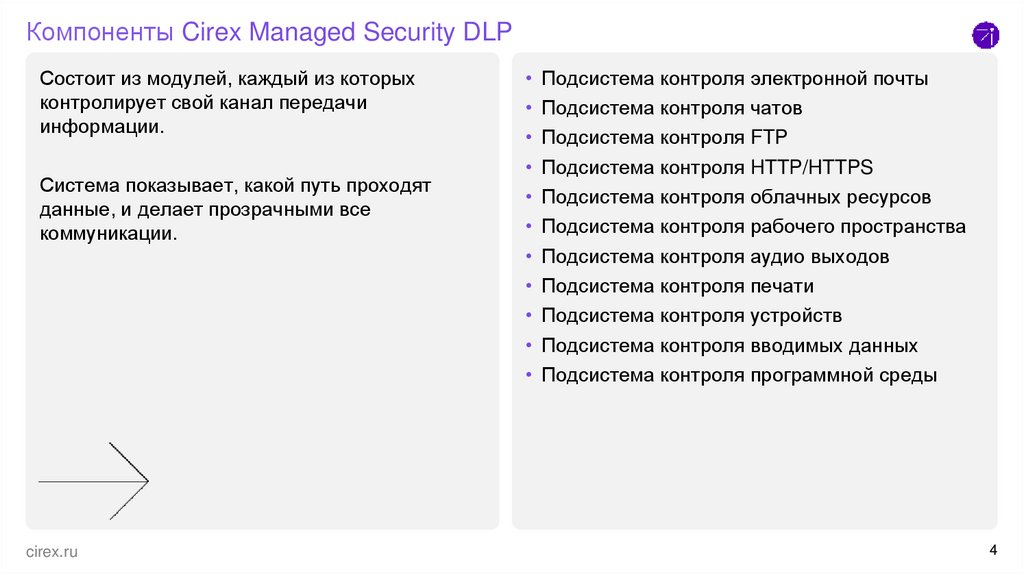Select the "Подсистема контроля печати" item

[x=677, y=286]
